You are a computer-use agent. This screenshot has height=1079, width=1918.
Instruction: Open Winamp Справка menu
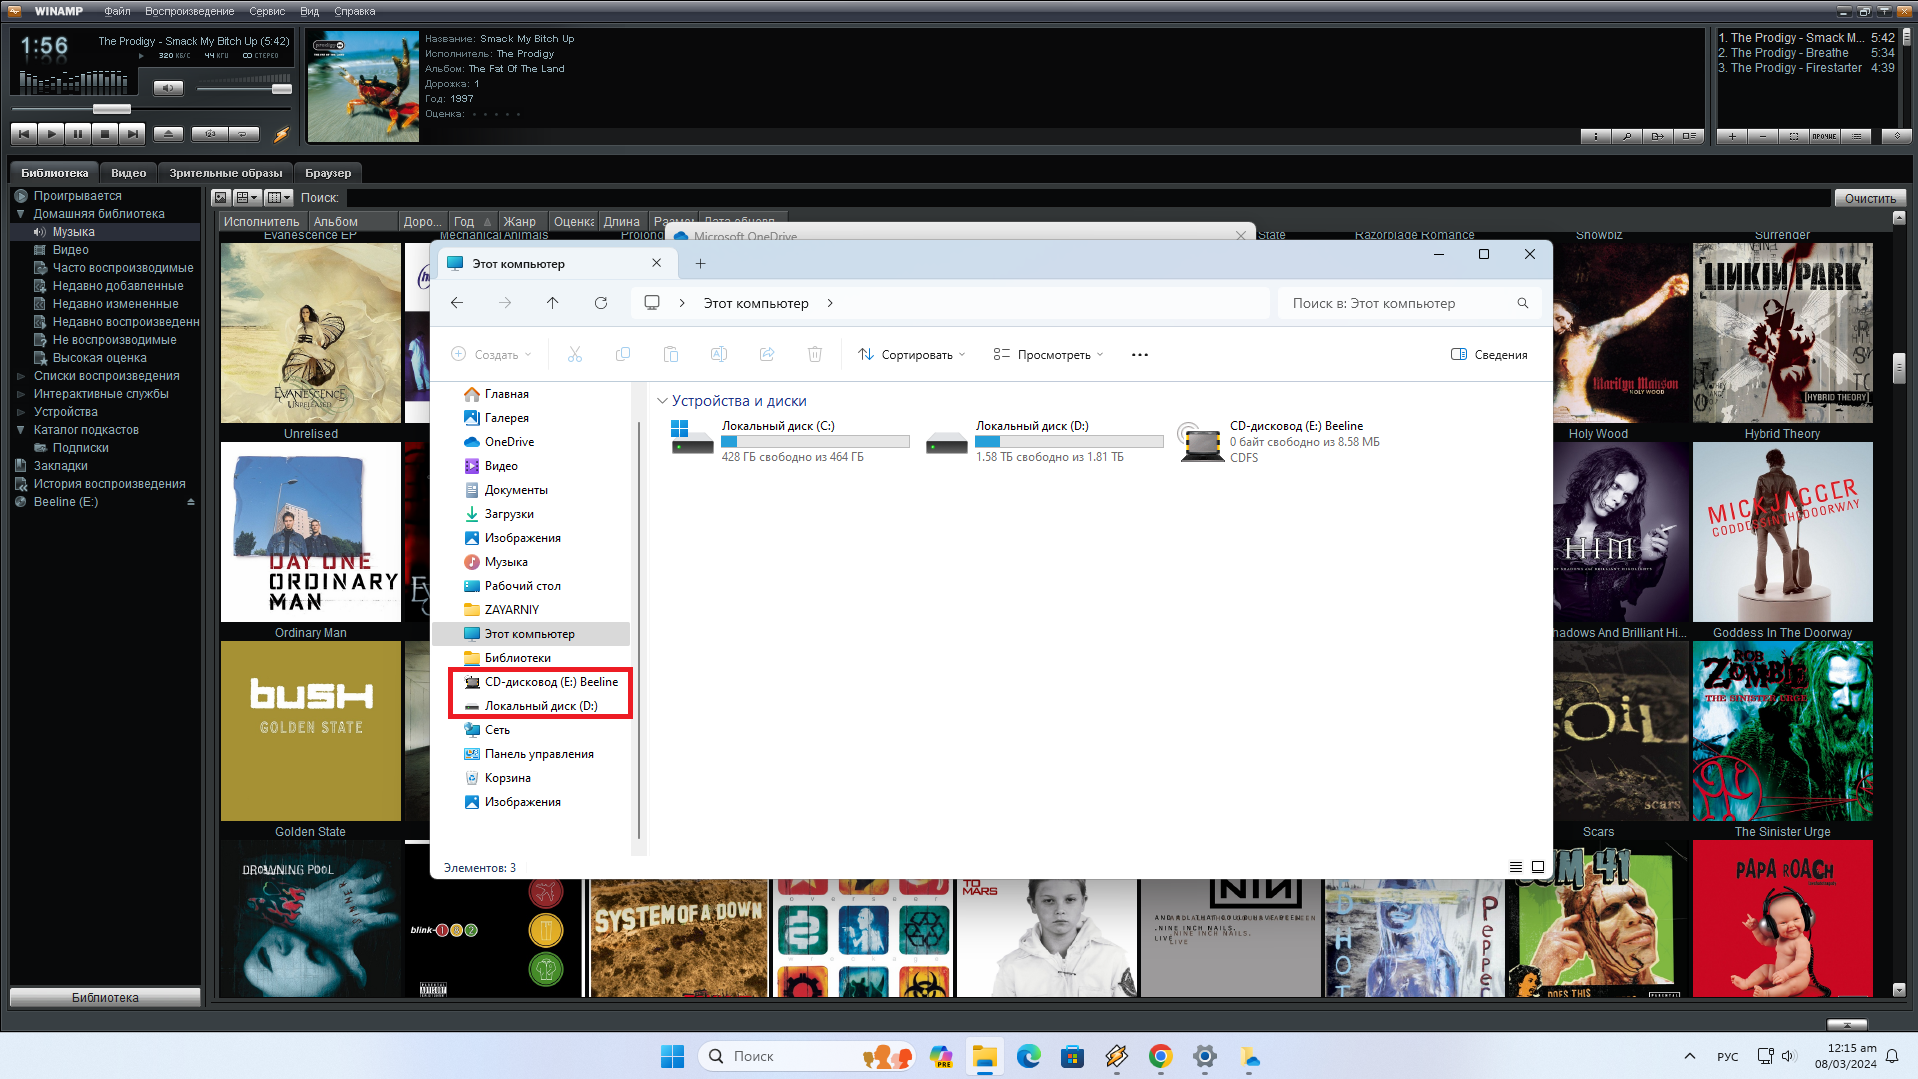pyautogui.click(x=355, y=11)
